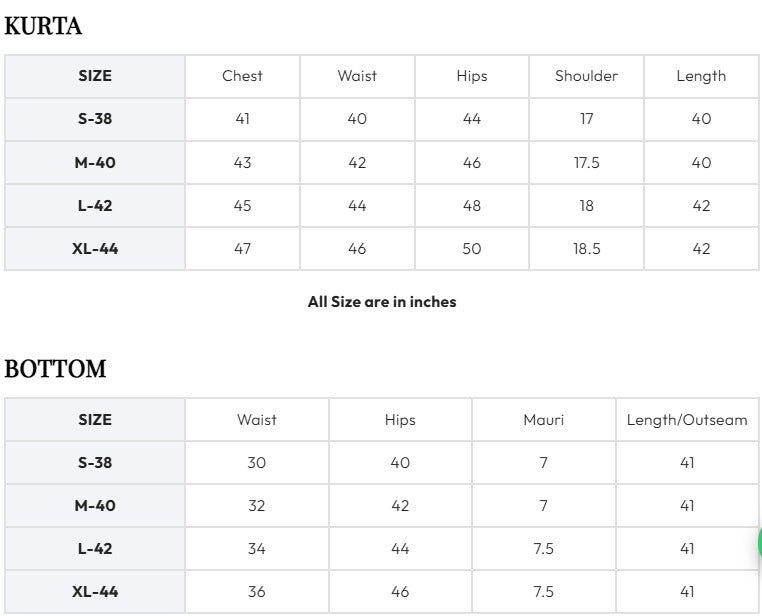Click the hips value 50 in Kurta table

tap(471, 249)
